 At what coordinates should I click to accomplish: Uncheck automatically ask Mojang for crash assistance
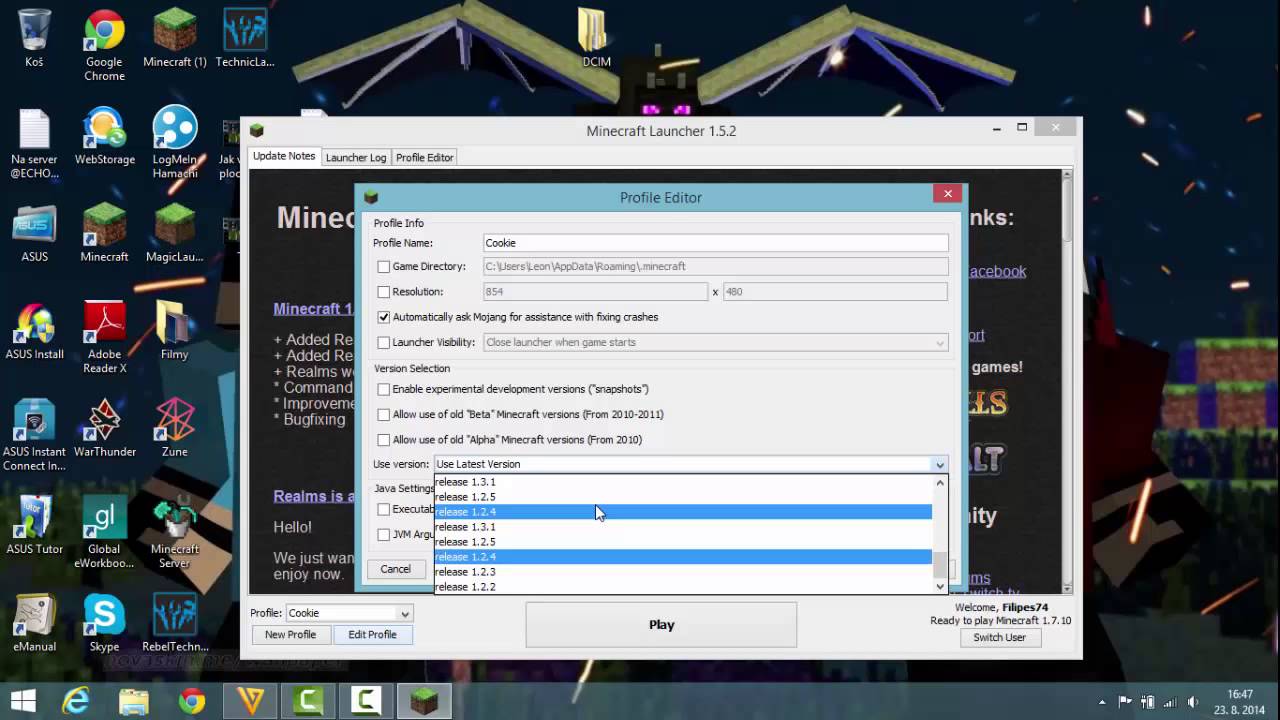click(x=383, y=317)
